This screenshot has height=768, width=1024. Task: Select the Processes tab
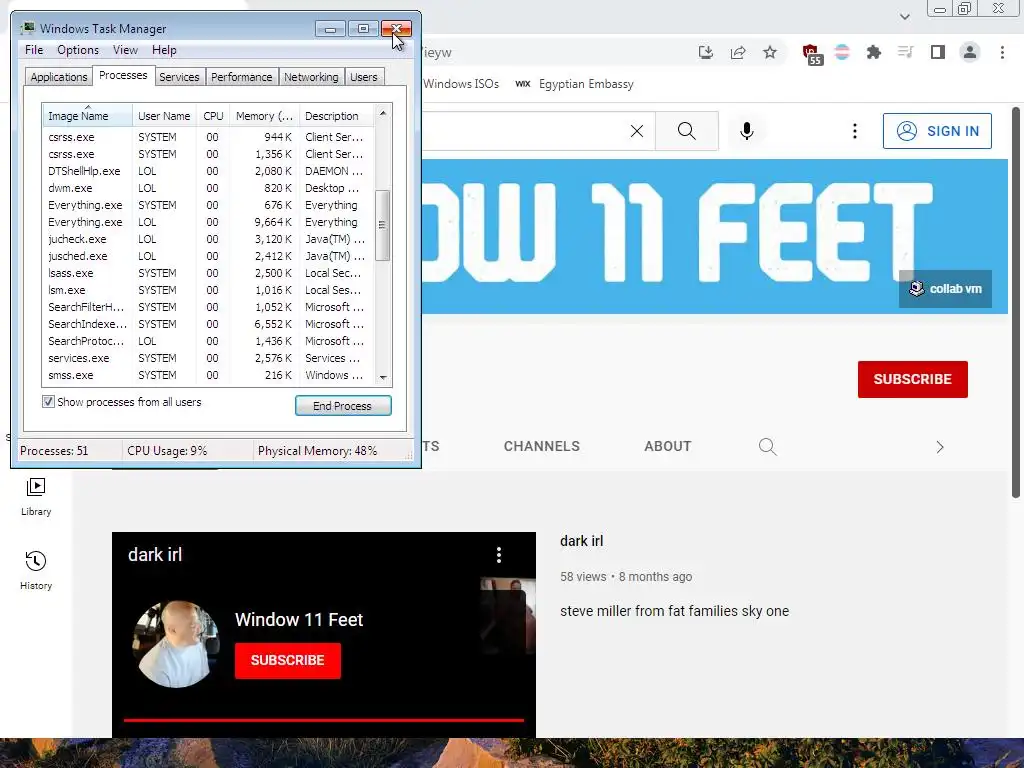(x=123, y=76)
